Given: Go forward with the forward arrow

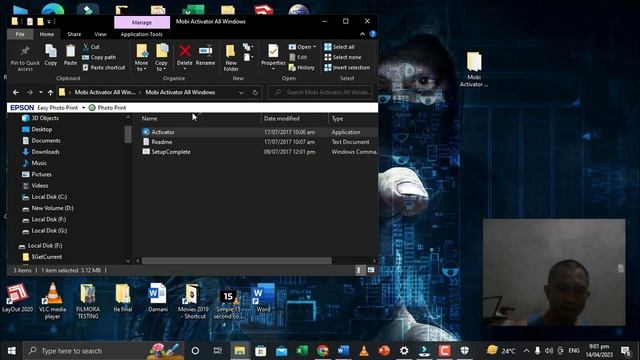Looking at the screenshot, I should (x=29, y=93).
